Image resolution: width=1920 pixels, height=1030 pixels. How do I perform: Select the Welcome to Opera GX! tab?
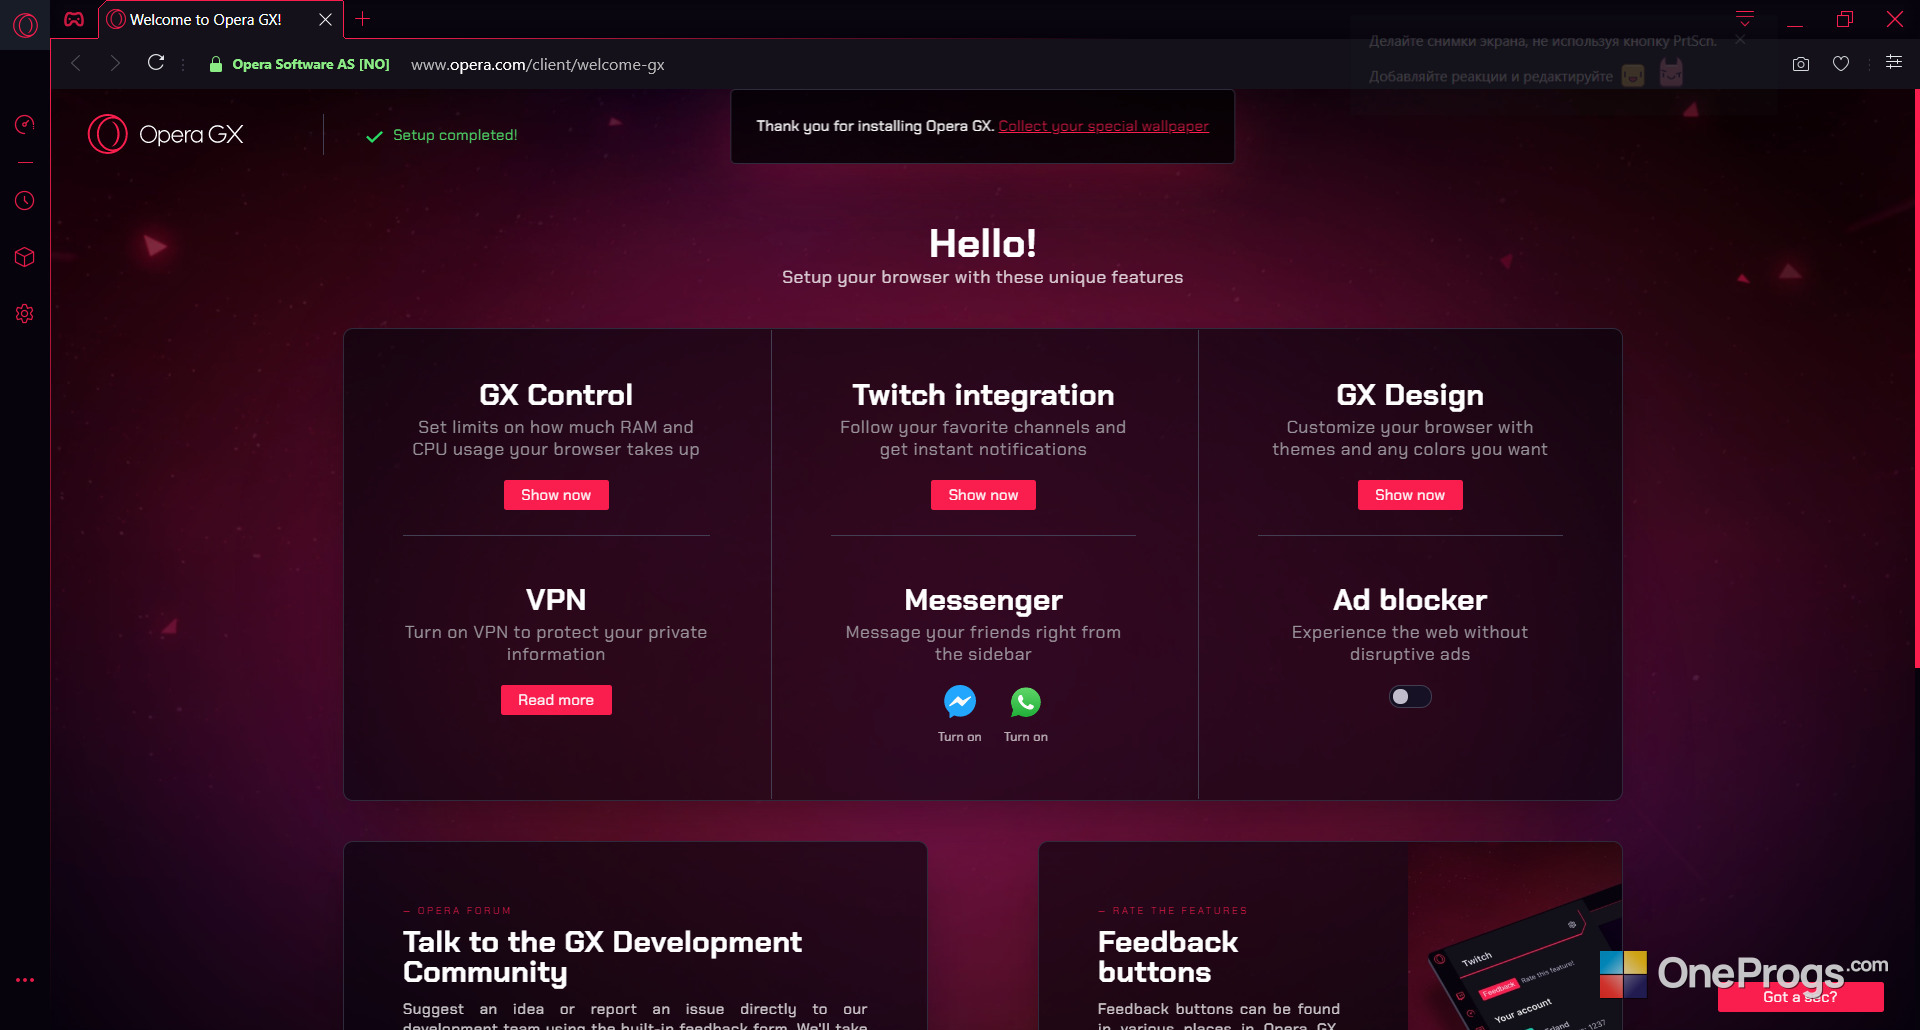pos(220,19)
